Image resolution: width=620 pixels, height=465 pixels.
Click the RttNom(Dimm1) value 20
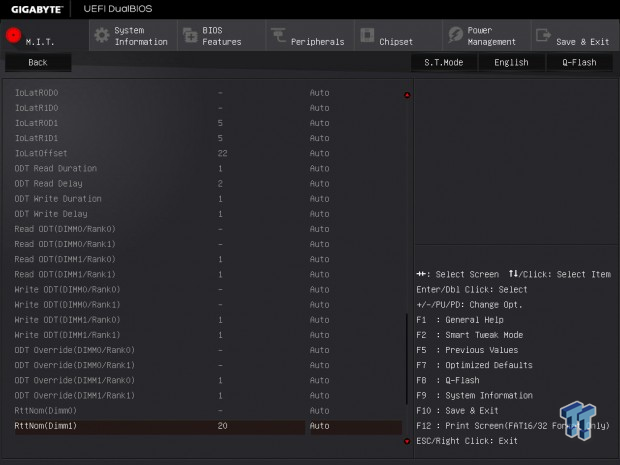222,426
